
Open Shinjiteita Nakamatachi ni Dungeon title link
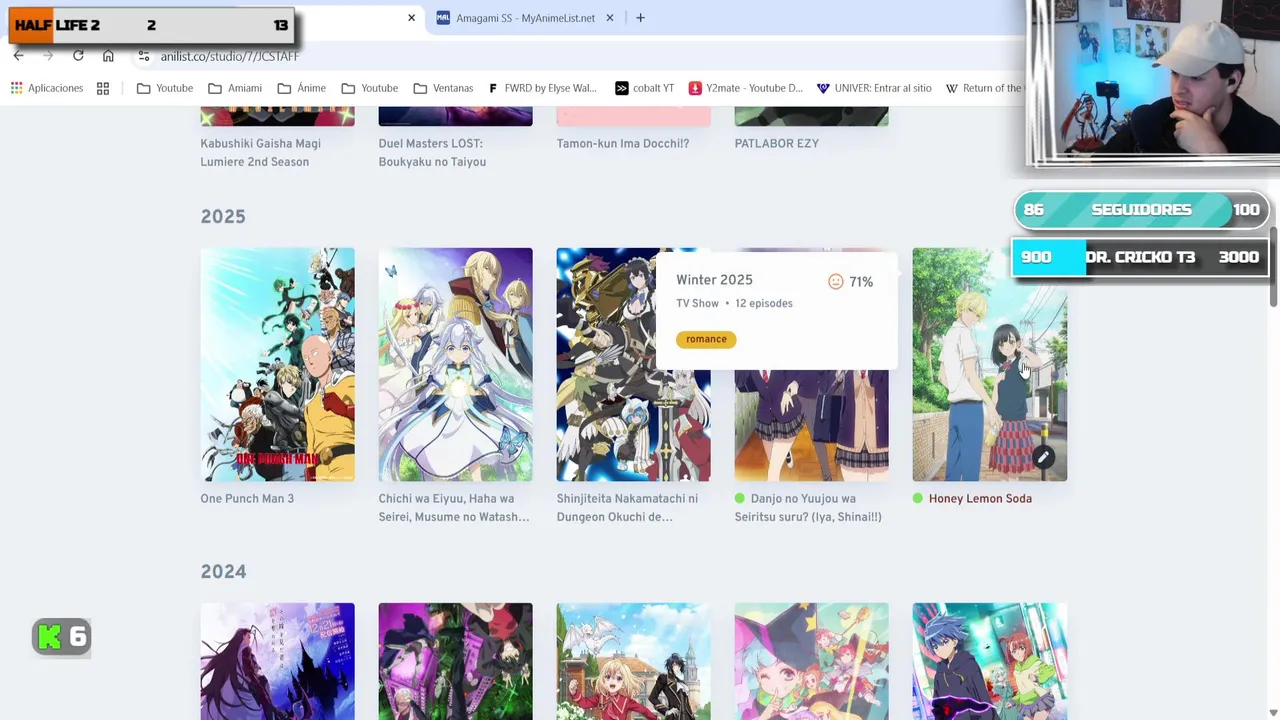pos(627,507)
